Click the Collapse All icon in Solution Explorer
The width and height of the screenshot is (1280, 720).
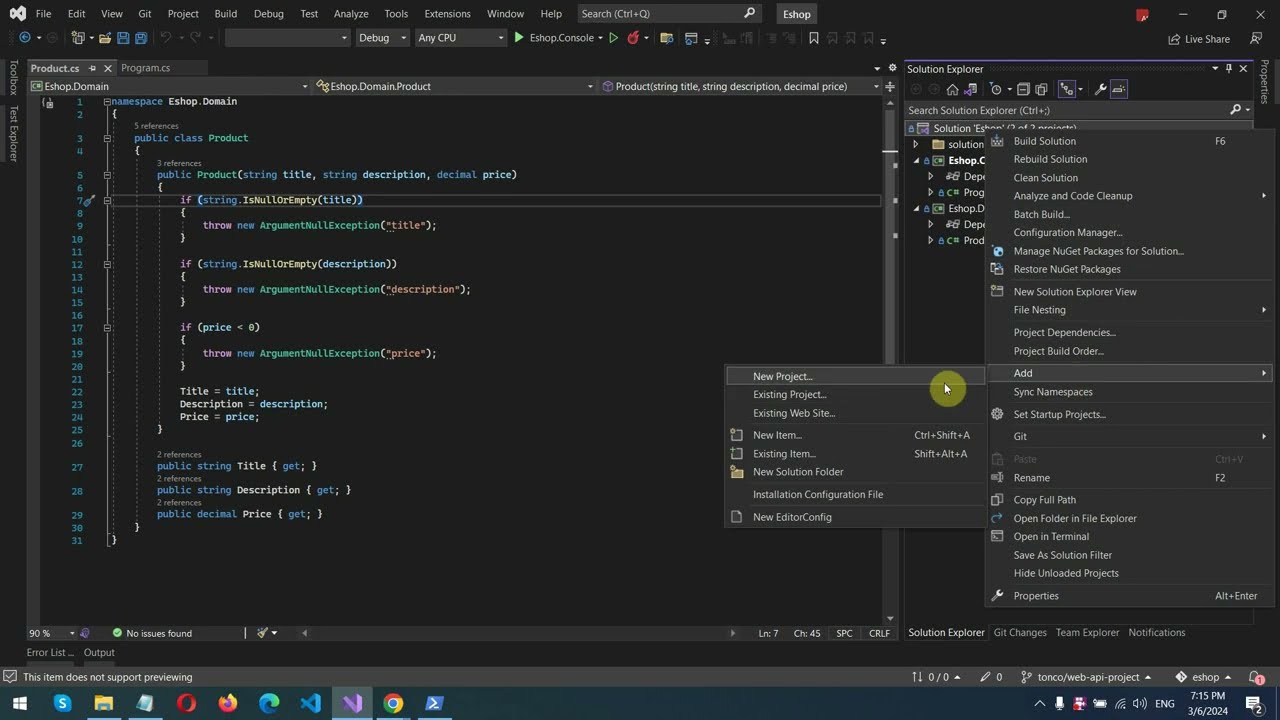click(1023, 89)
